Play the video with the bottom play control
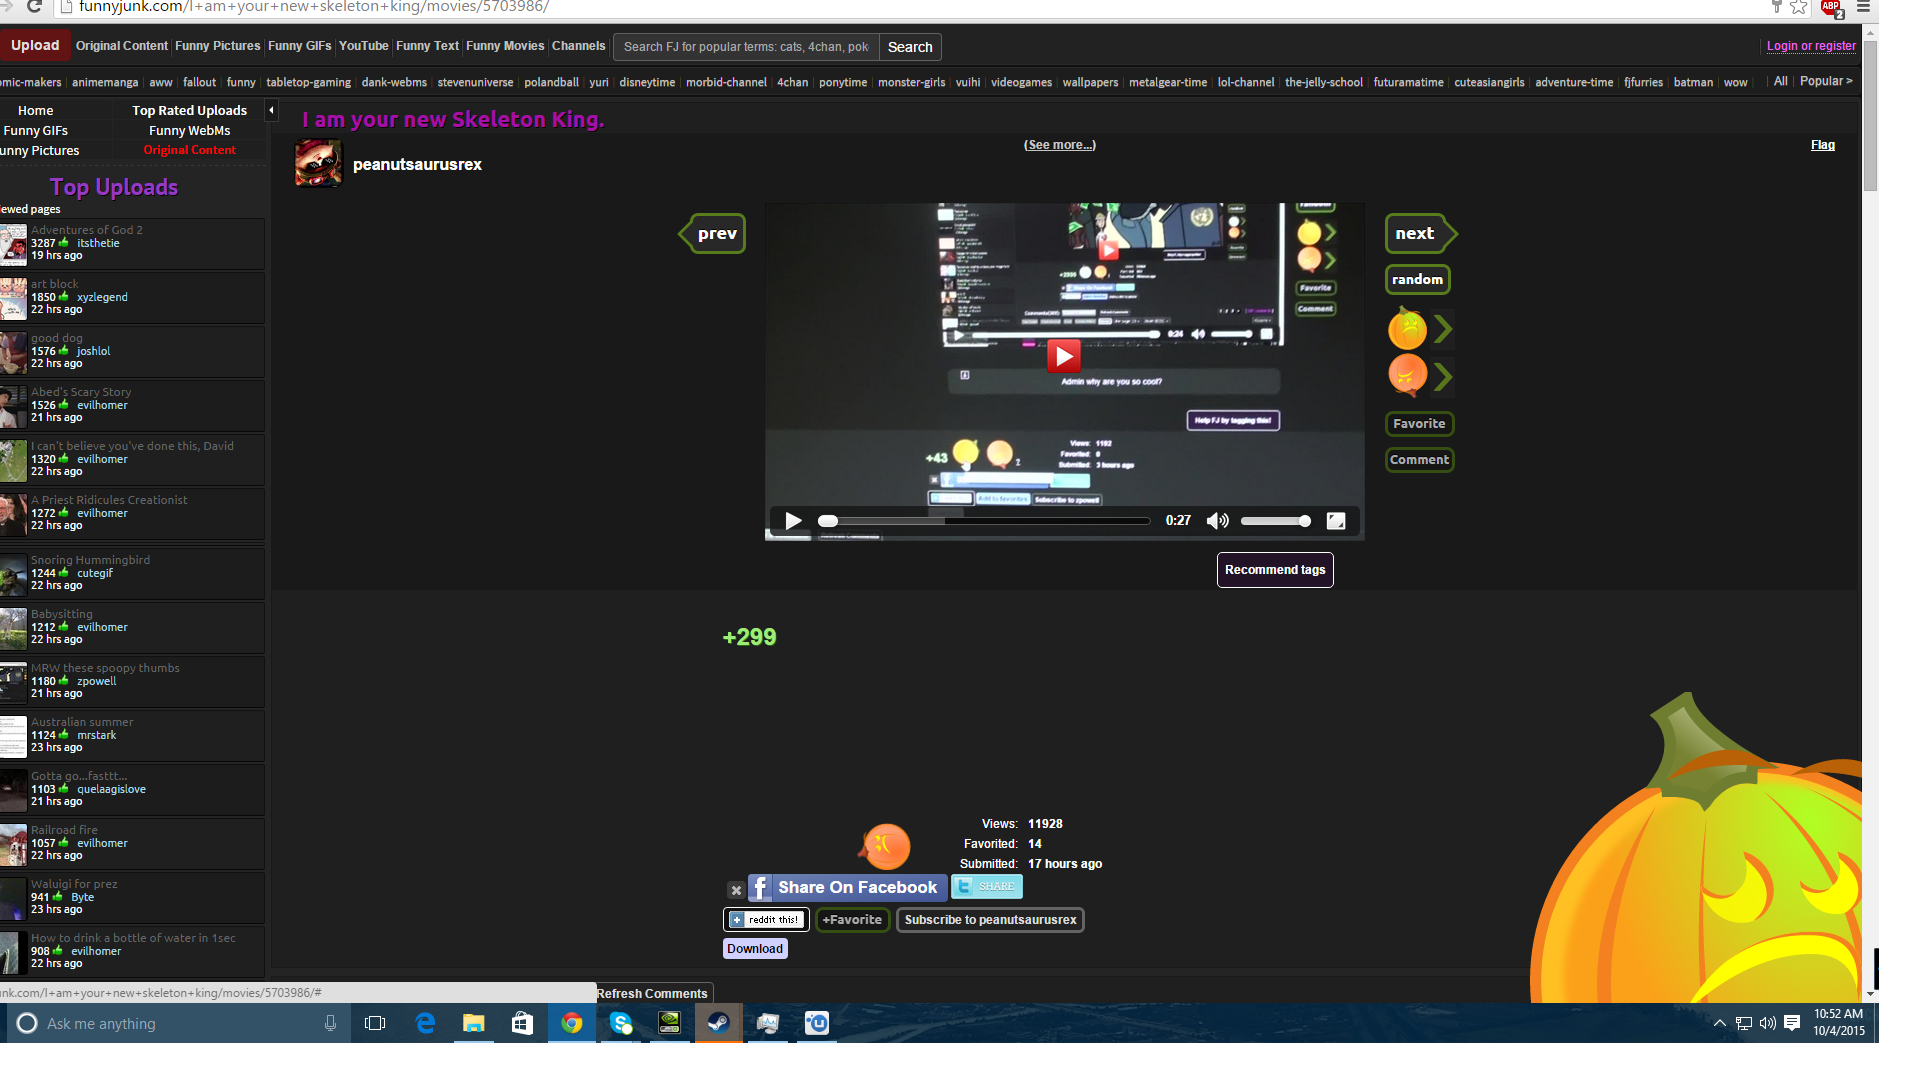1920x1080 pixels. tap(793, 521)
